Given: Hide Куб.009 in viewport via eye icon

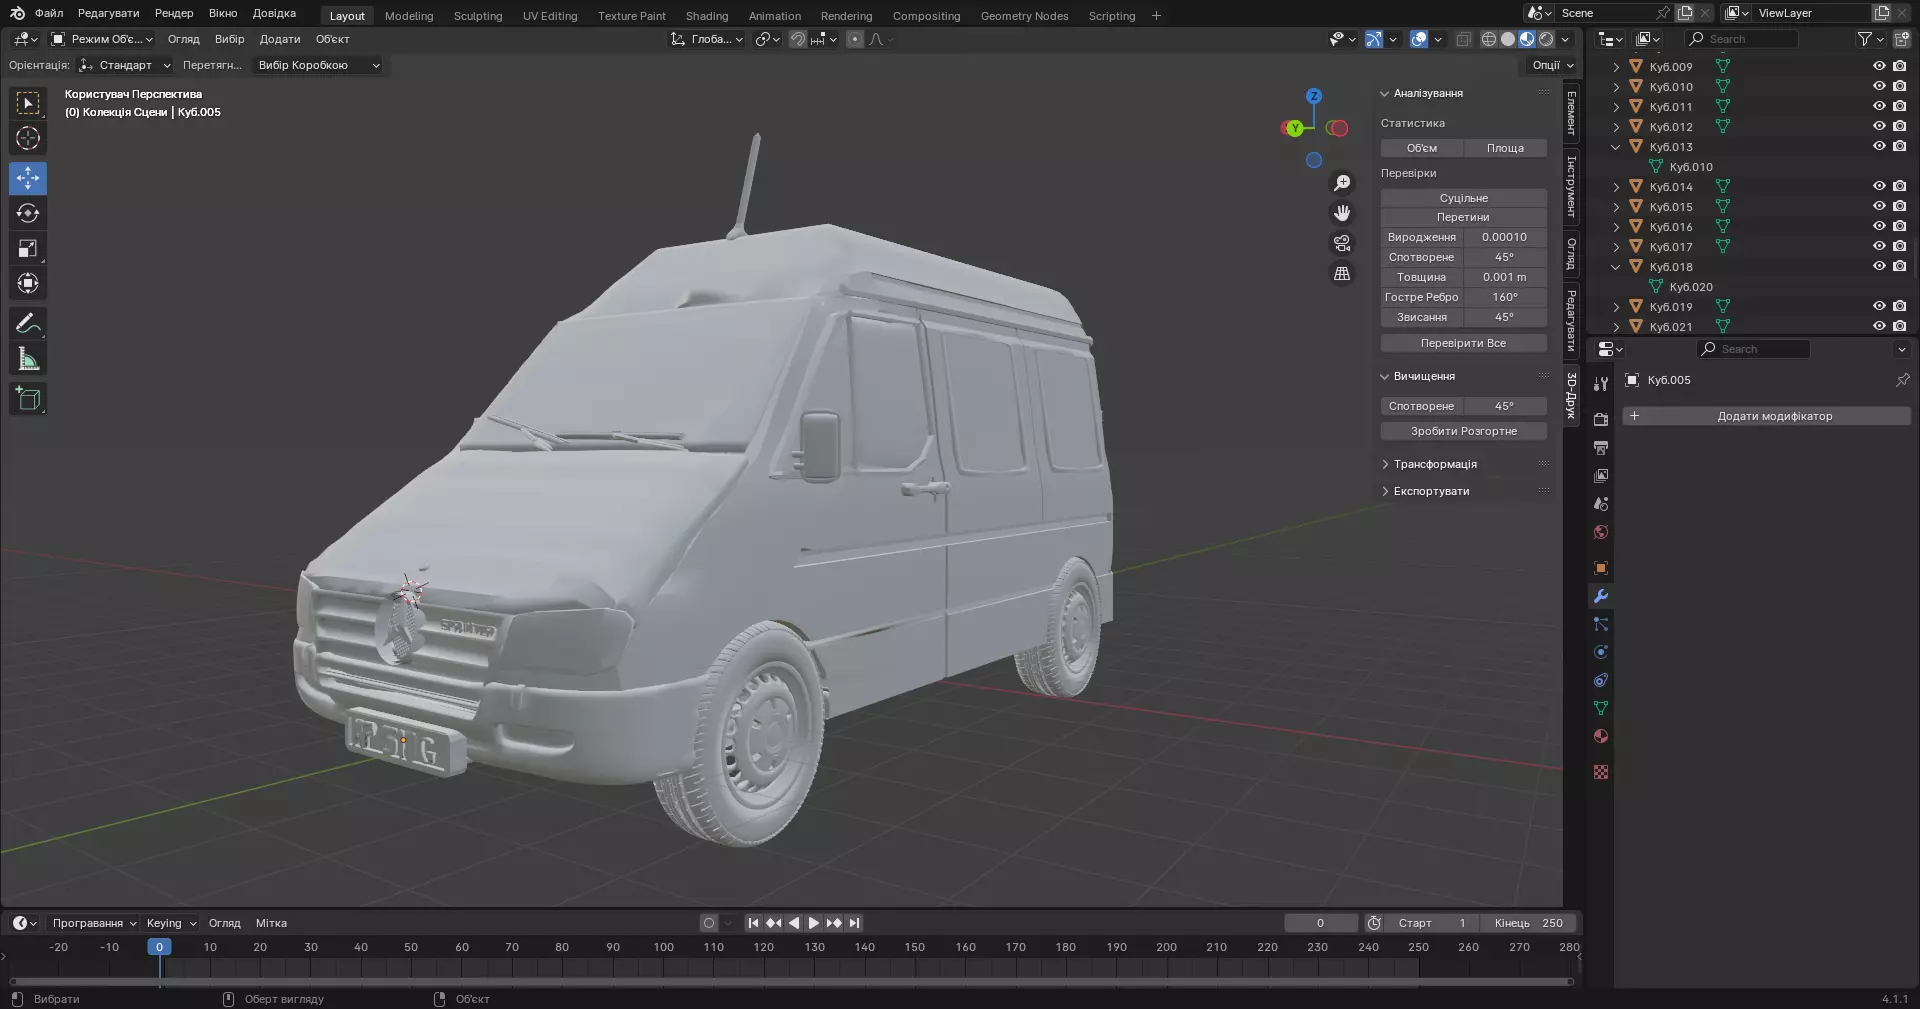Looking at the screenshot, I should [x=1879, y=66].
